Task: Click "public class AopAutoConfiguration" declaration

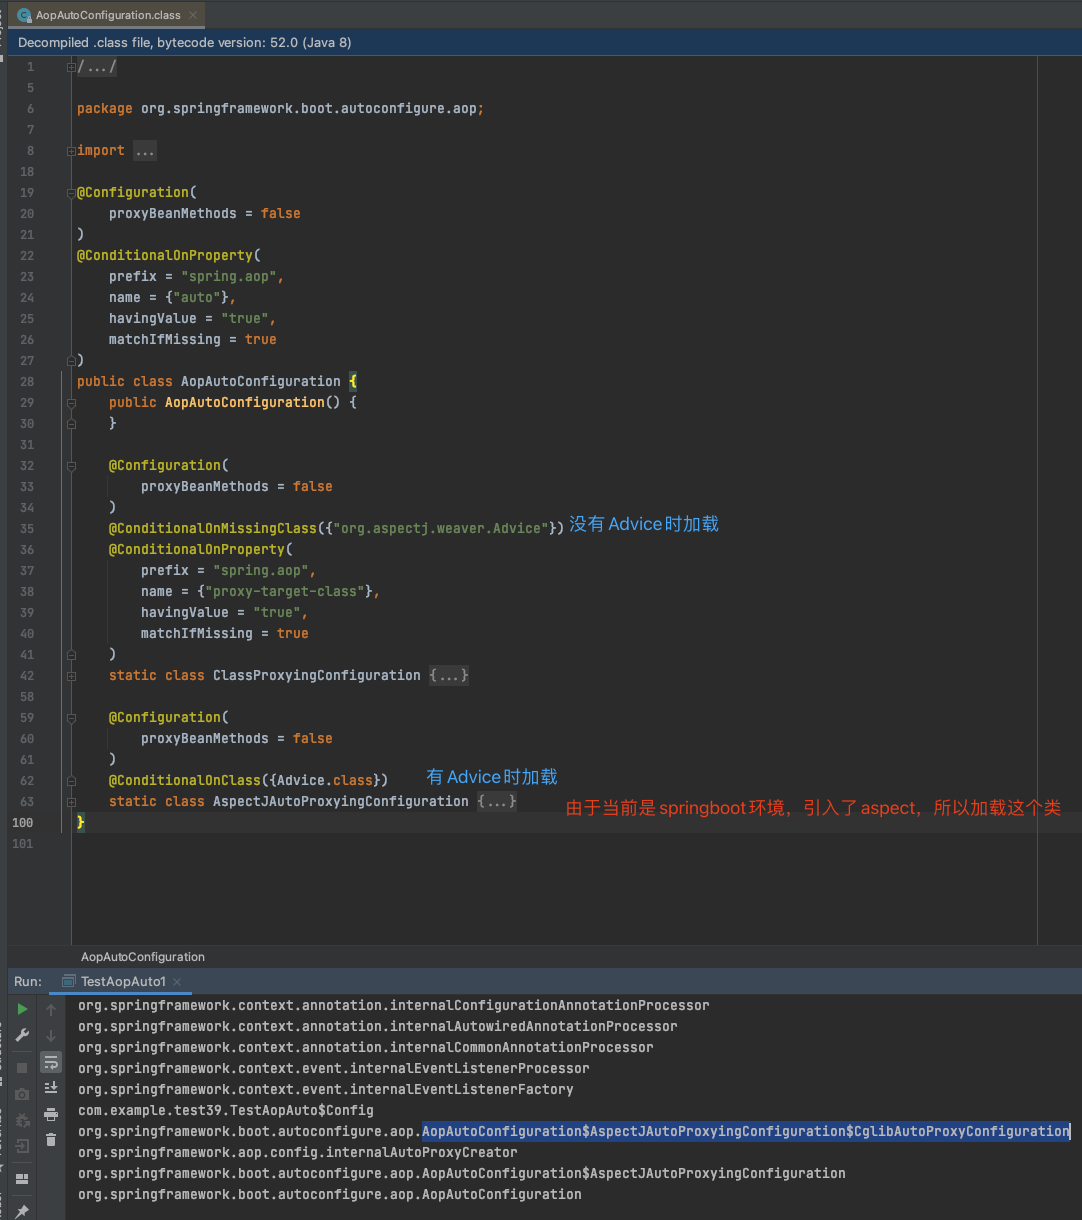Action: point(209,382)
